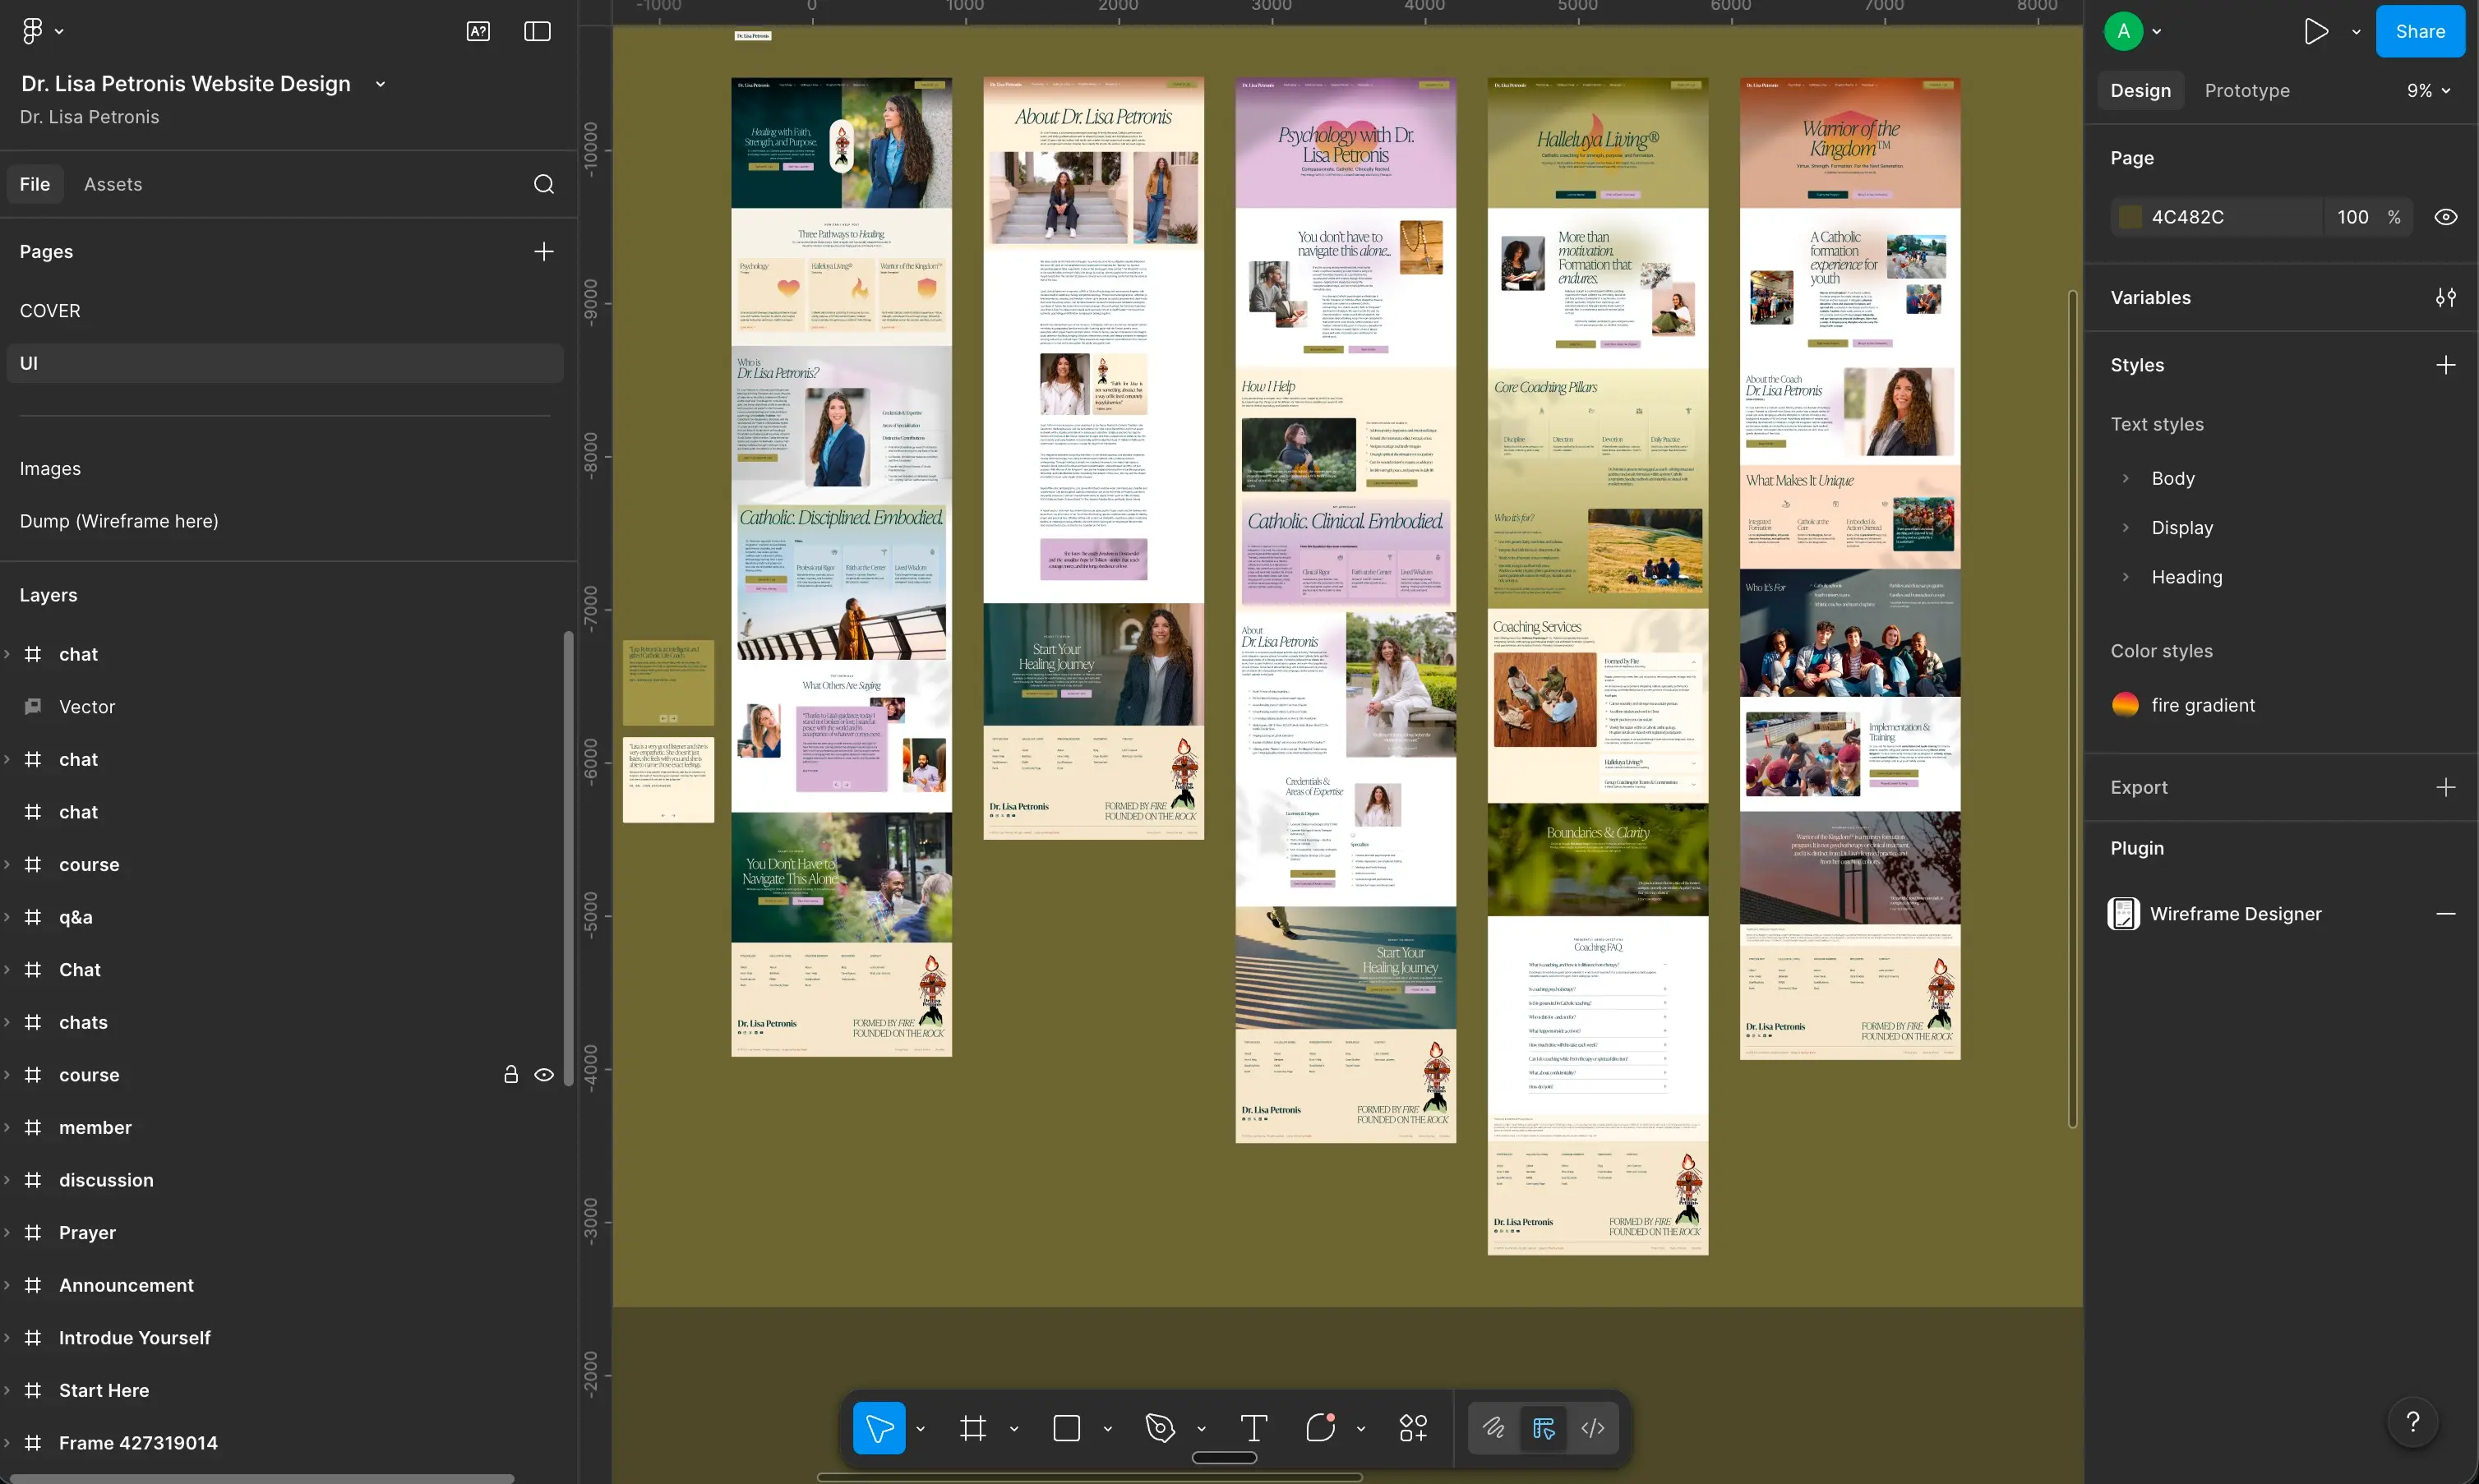Select the UI page in the Pages list
This screenshot has height=1484, width=2479.
point(30,363)
